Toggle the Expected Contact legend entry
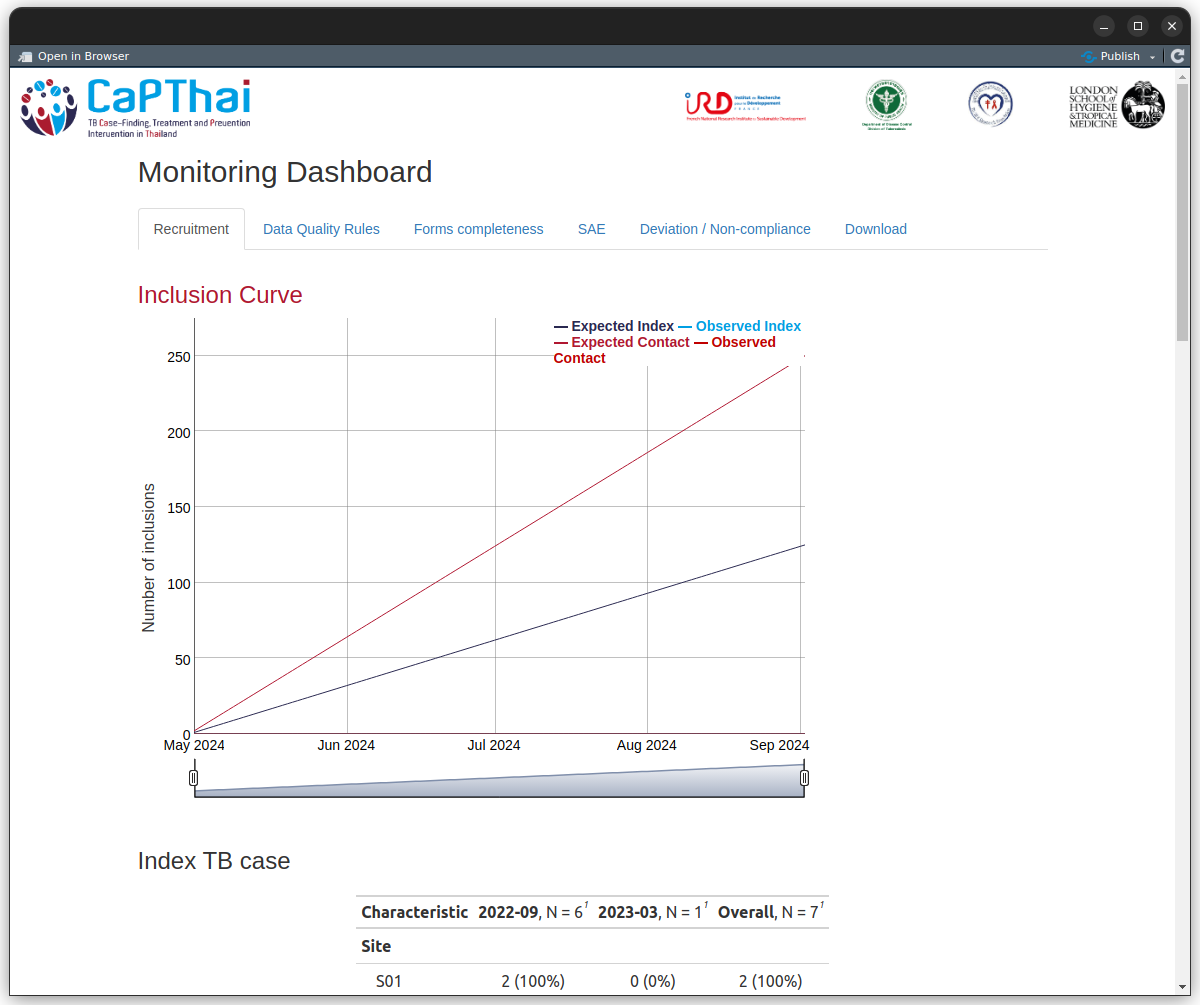The width and height of the screenshot is (1200, 1005). coord(621,342)
